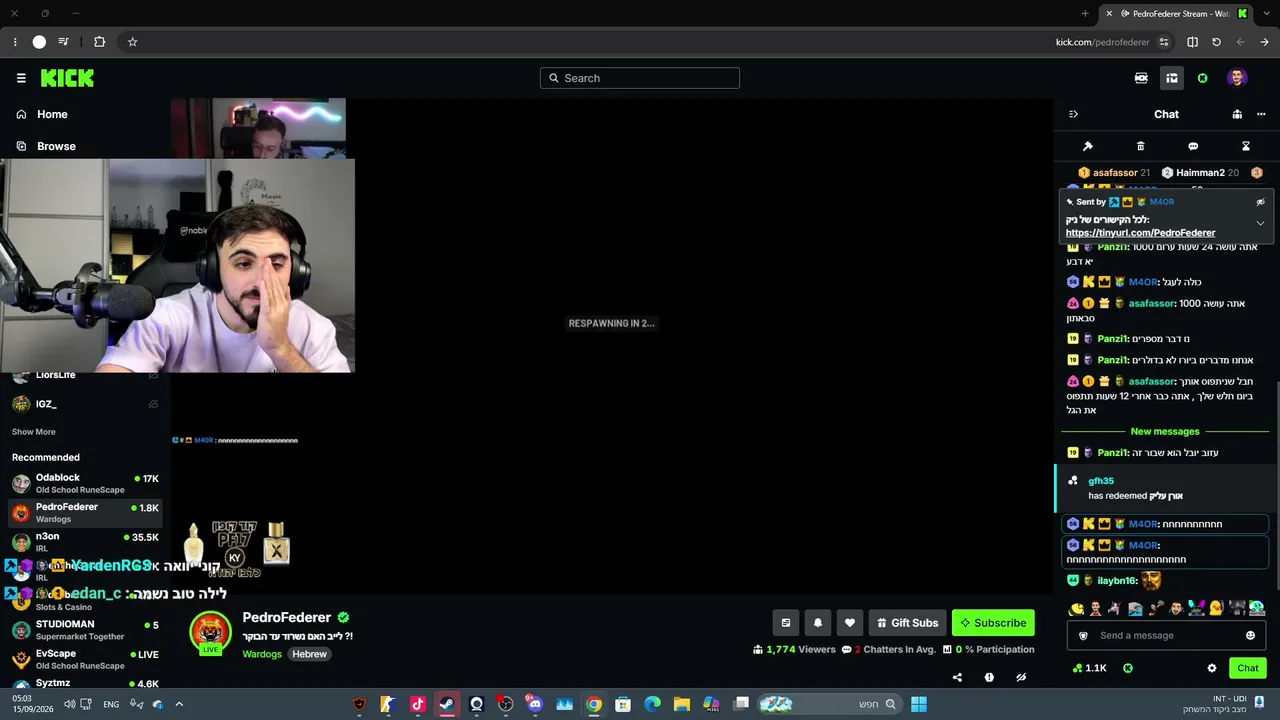Show hidden system tray icons
Viewport: 1280px width, 720px height.
tap(179, 704)
